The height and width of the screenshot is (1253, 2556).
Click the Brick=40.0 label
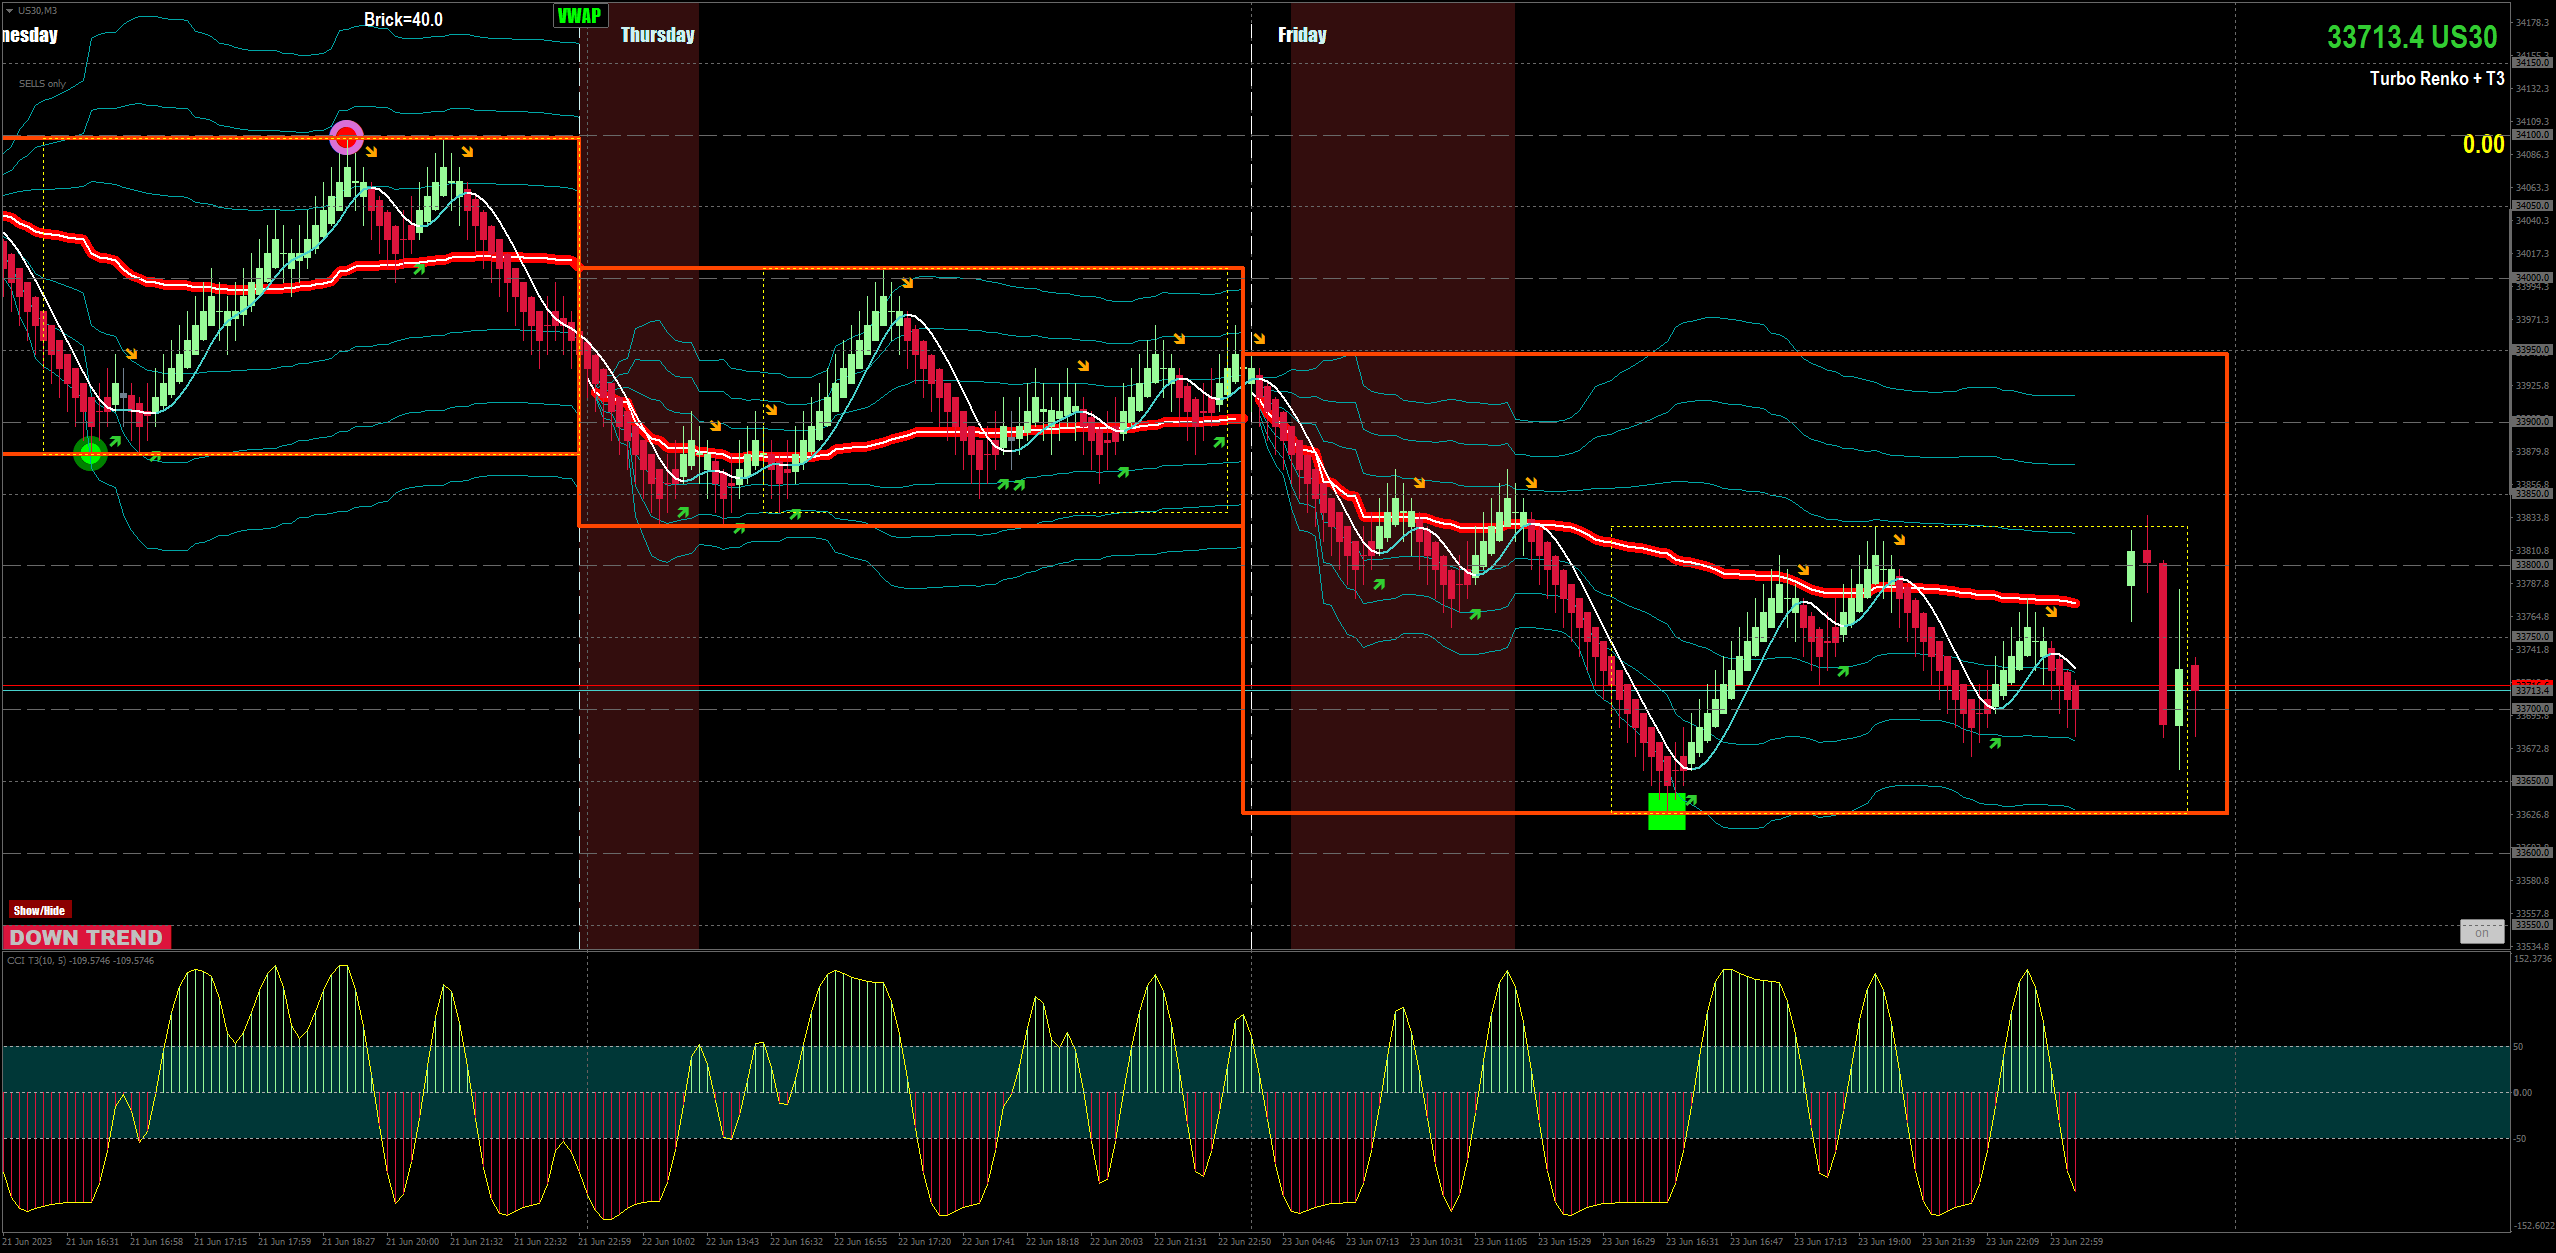point(403,19)
